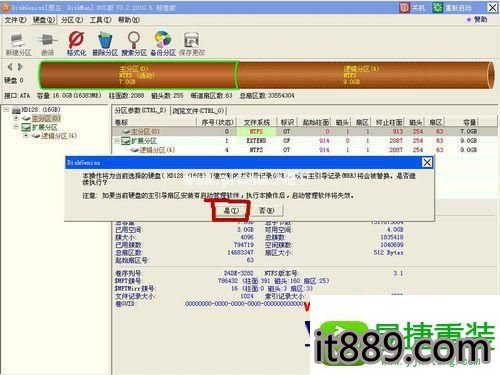Image resolution: width=500 pixels, height=375 pixels.
Task: Select the HD128 (16GB) disk icon in tree
Action: click(x=16, y=110)
